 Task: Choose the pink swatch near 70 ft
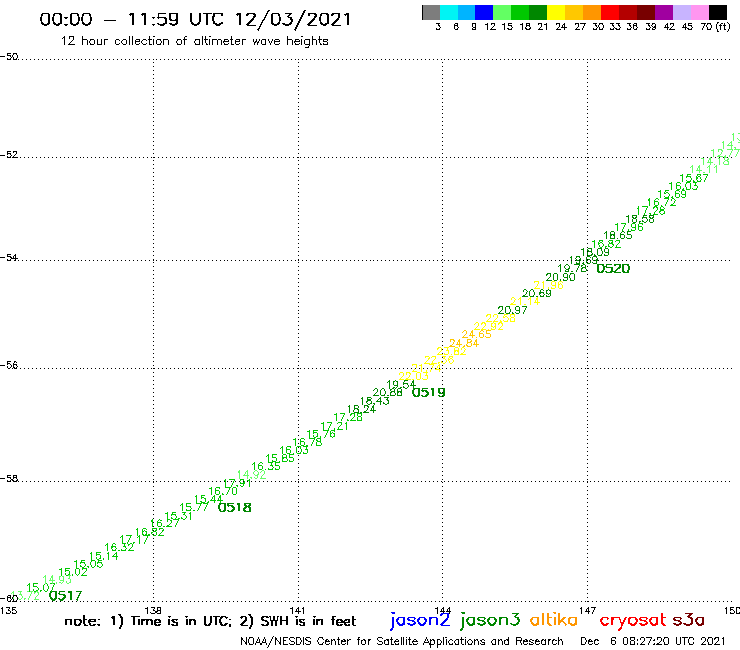699,12
